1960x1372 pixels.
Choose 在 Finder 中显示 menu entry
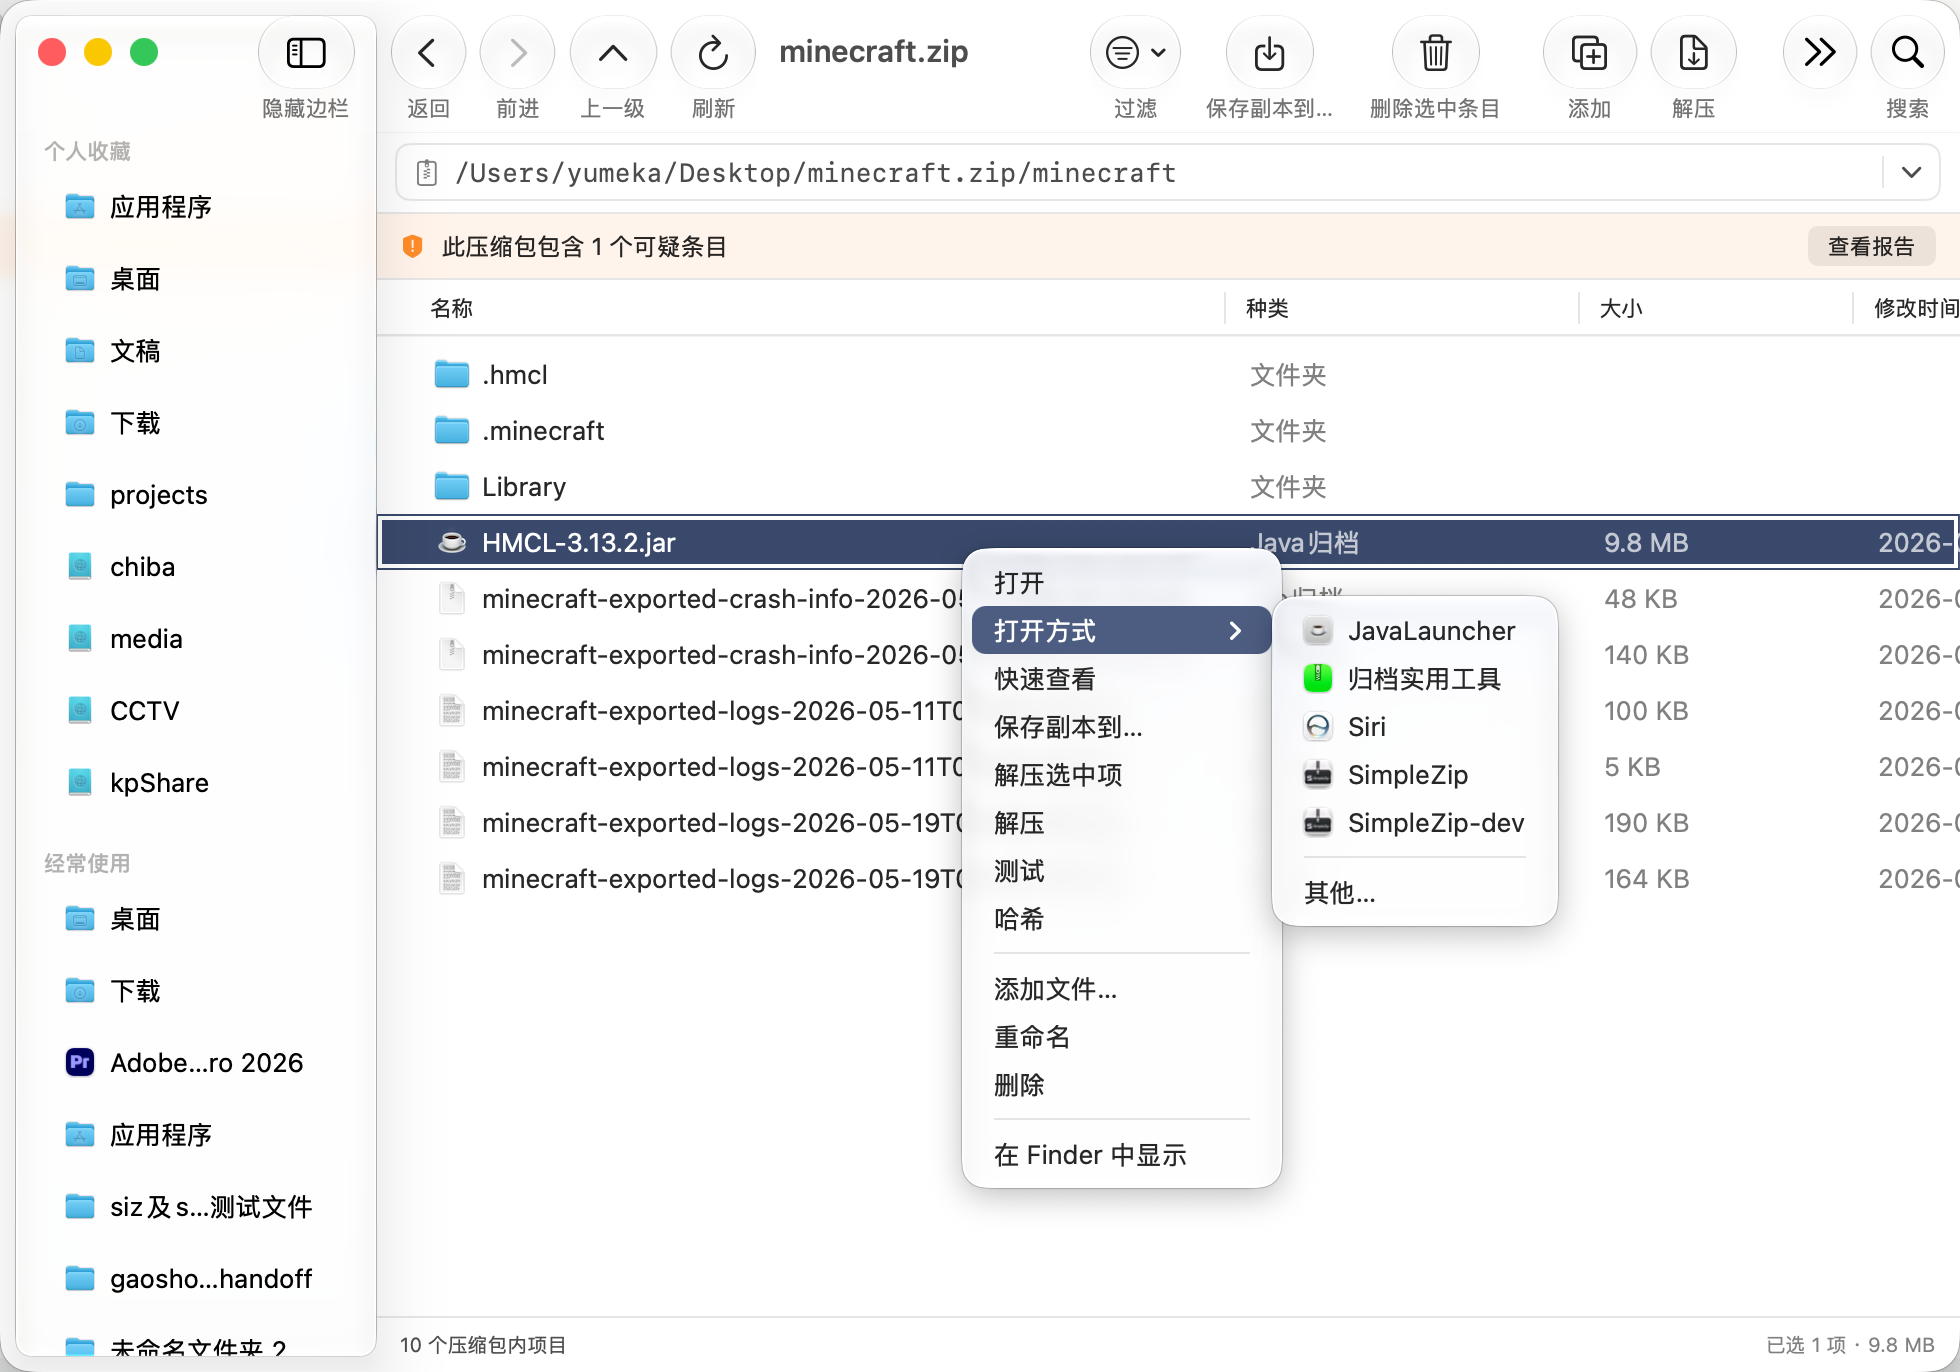click(x=1121, y=1155)
